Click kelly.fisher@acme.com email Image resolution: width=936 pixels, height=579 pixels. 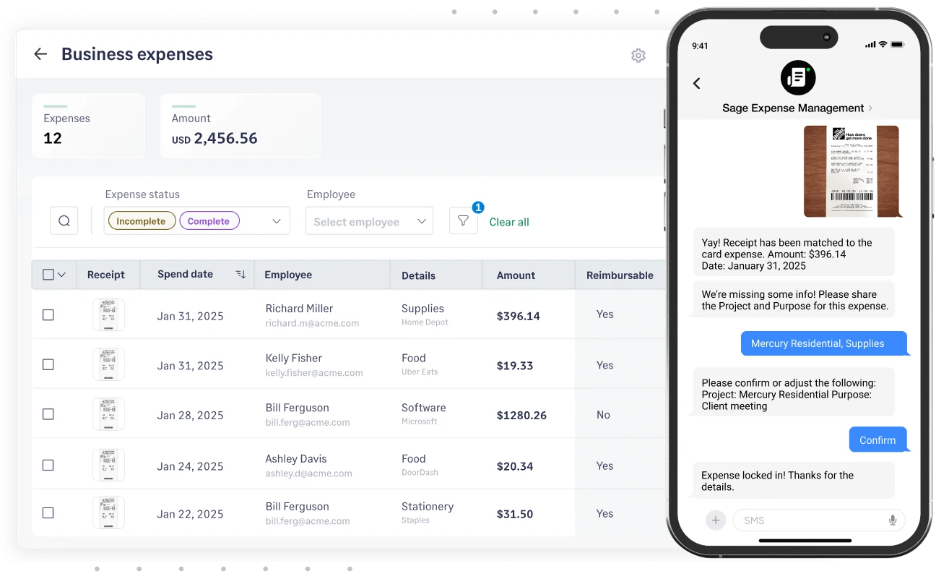(314, 372)
